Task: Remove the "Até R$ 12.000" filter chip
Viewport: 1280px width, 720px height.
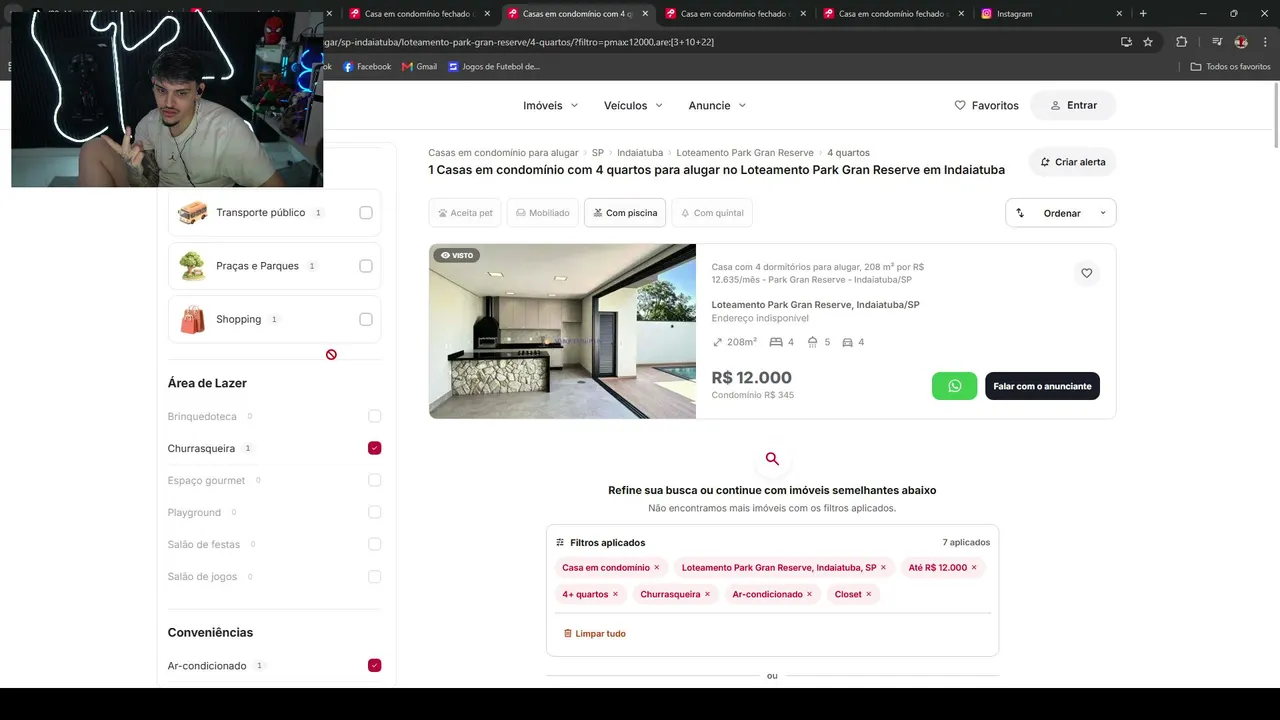Action: [974, 568]
